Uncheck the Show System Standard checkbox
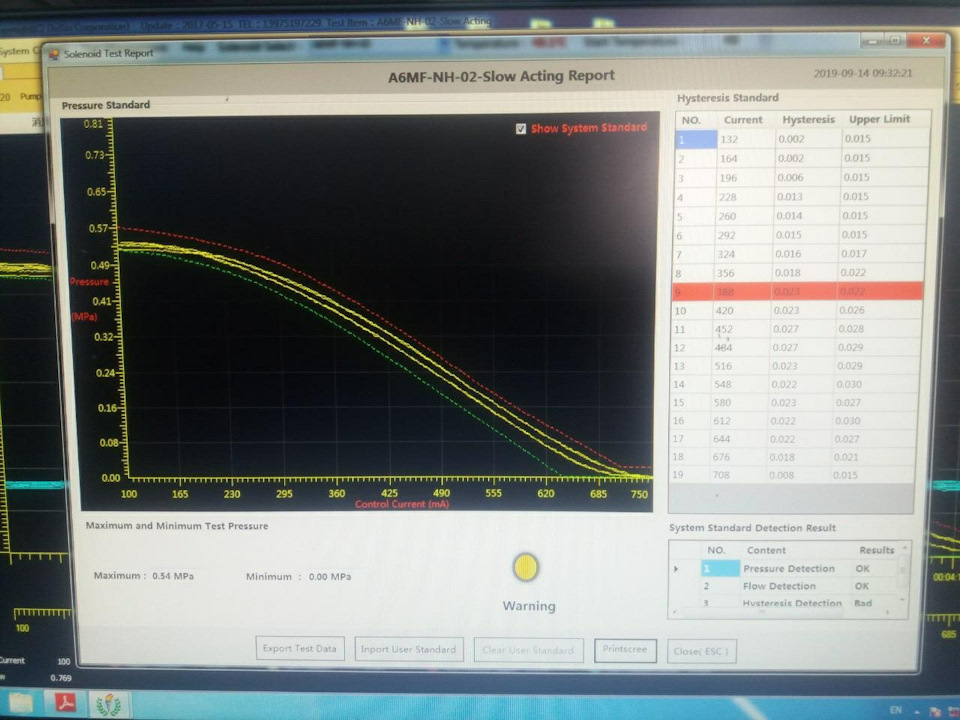 click(521, 129)
